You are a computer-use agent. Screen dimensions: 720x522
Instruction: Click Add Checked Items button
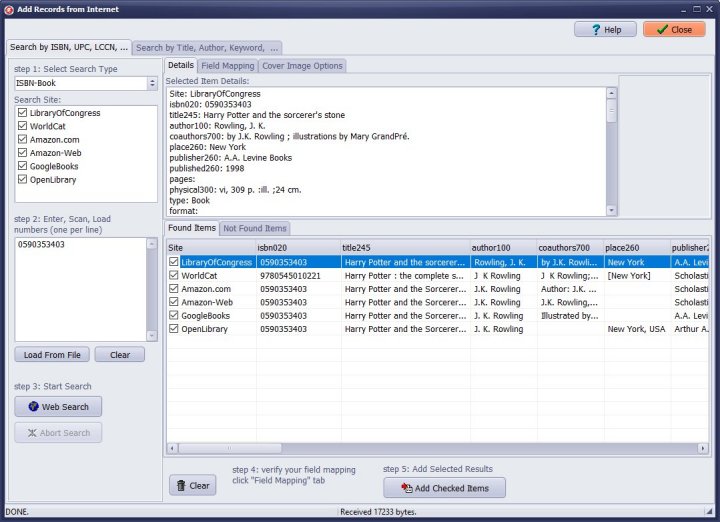tap(444, 488)
